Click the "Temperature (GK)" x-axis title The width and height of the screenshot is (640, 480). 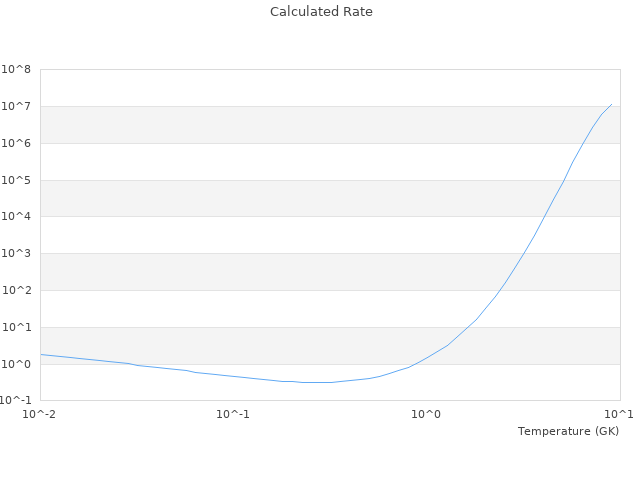(568, 431)
